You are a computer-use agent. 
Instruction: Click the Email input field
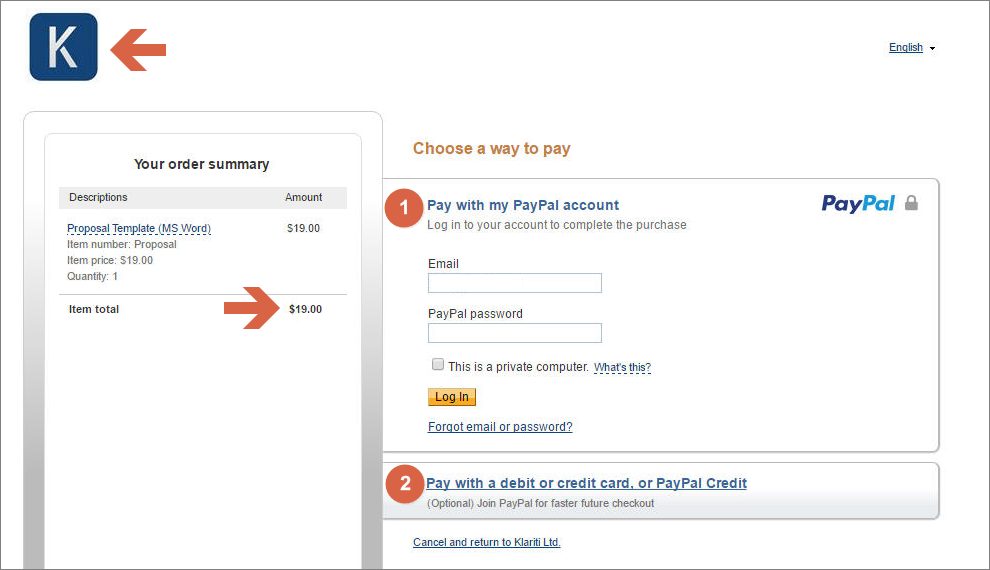click(515, 283)
